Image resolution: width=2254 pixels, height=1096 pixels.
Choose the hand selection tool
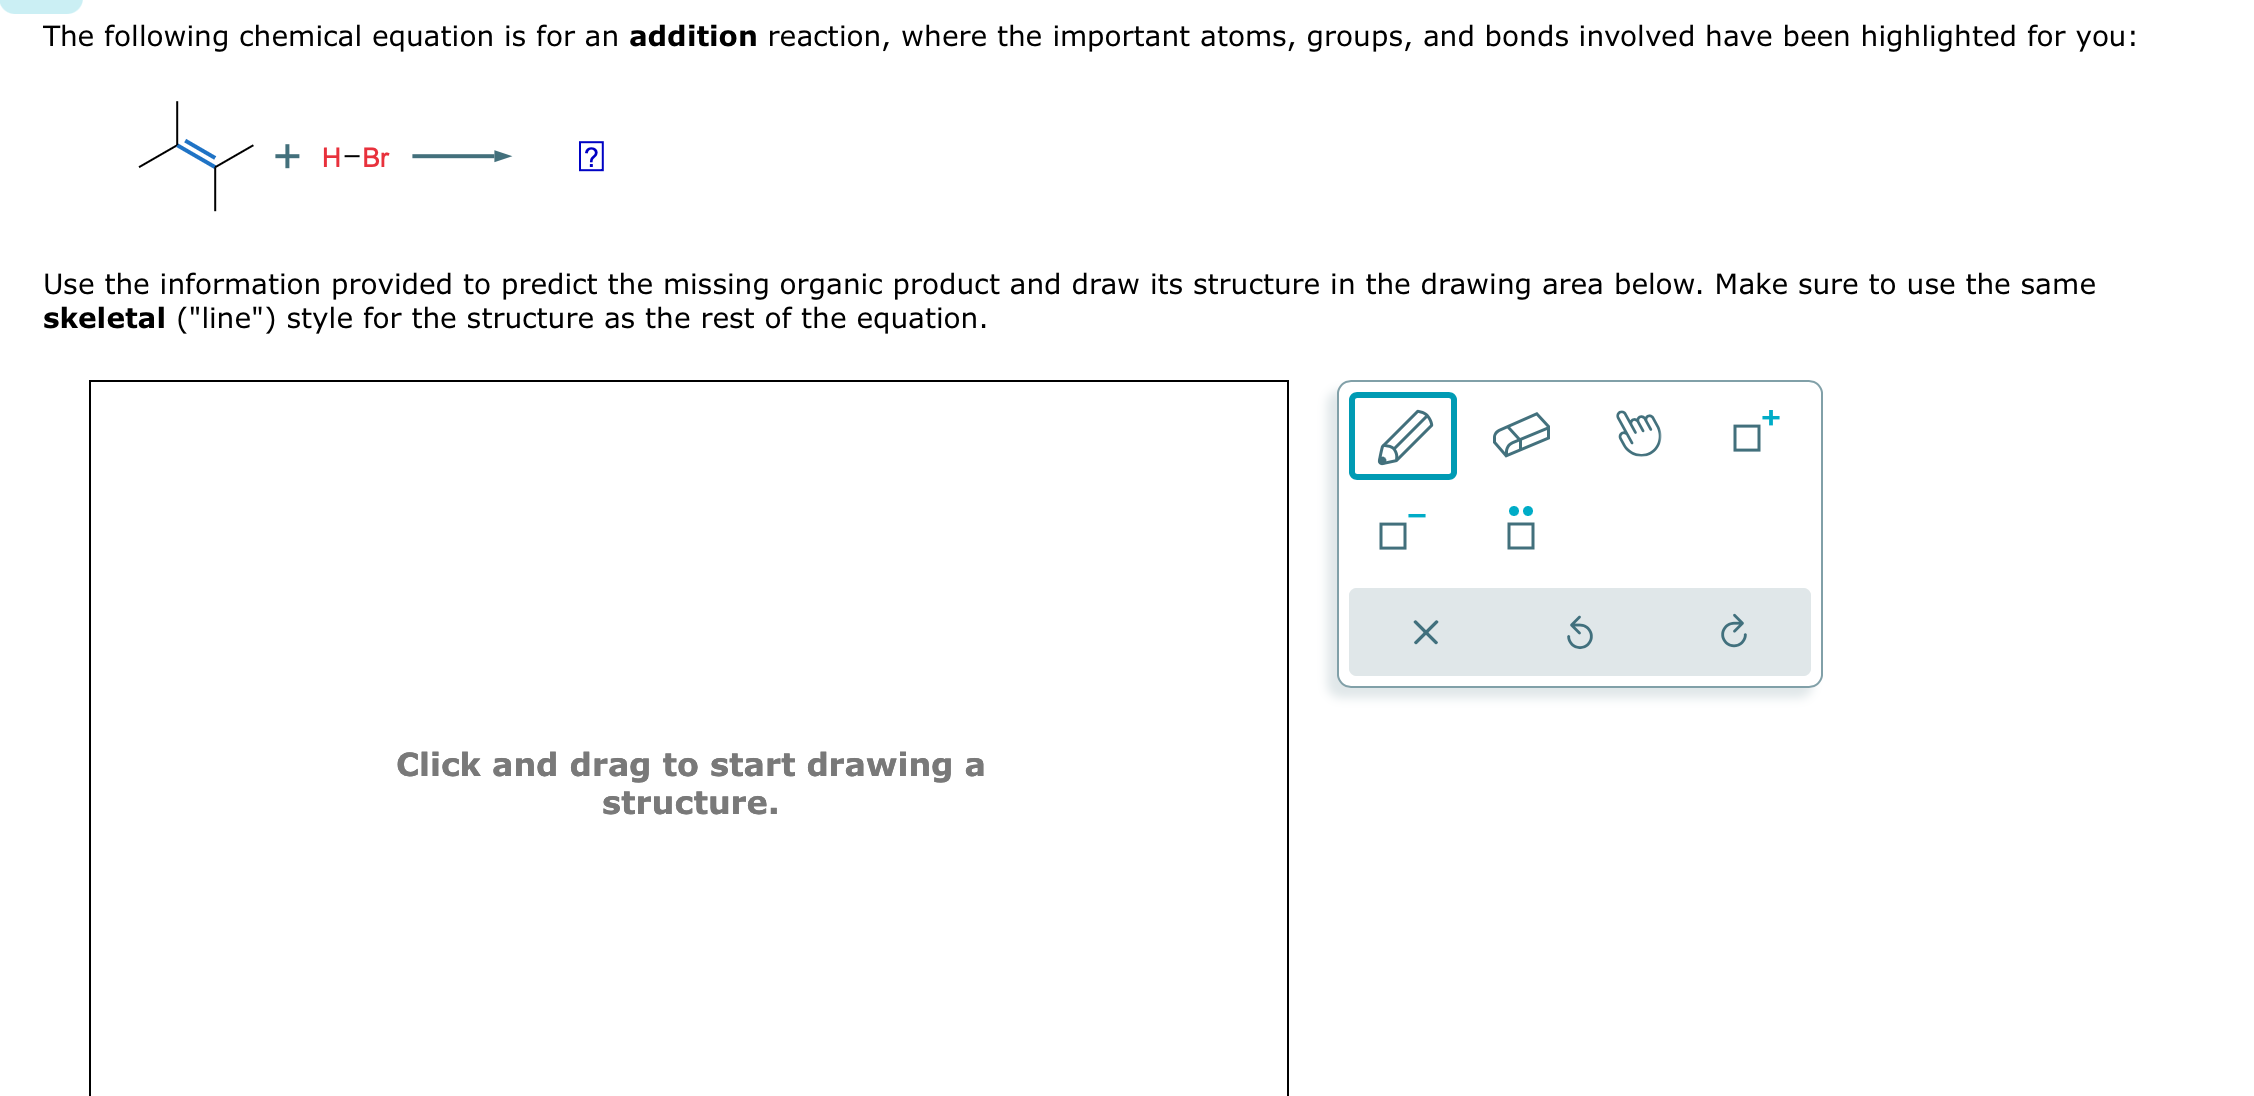[x=1639, y=434]
